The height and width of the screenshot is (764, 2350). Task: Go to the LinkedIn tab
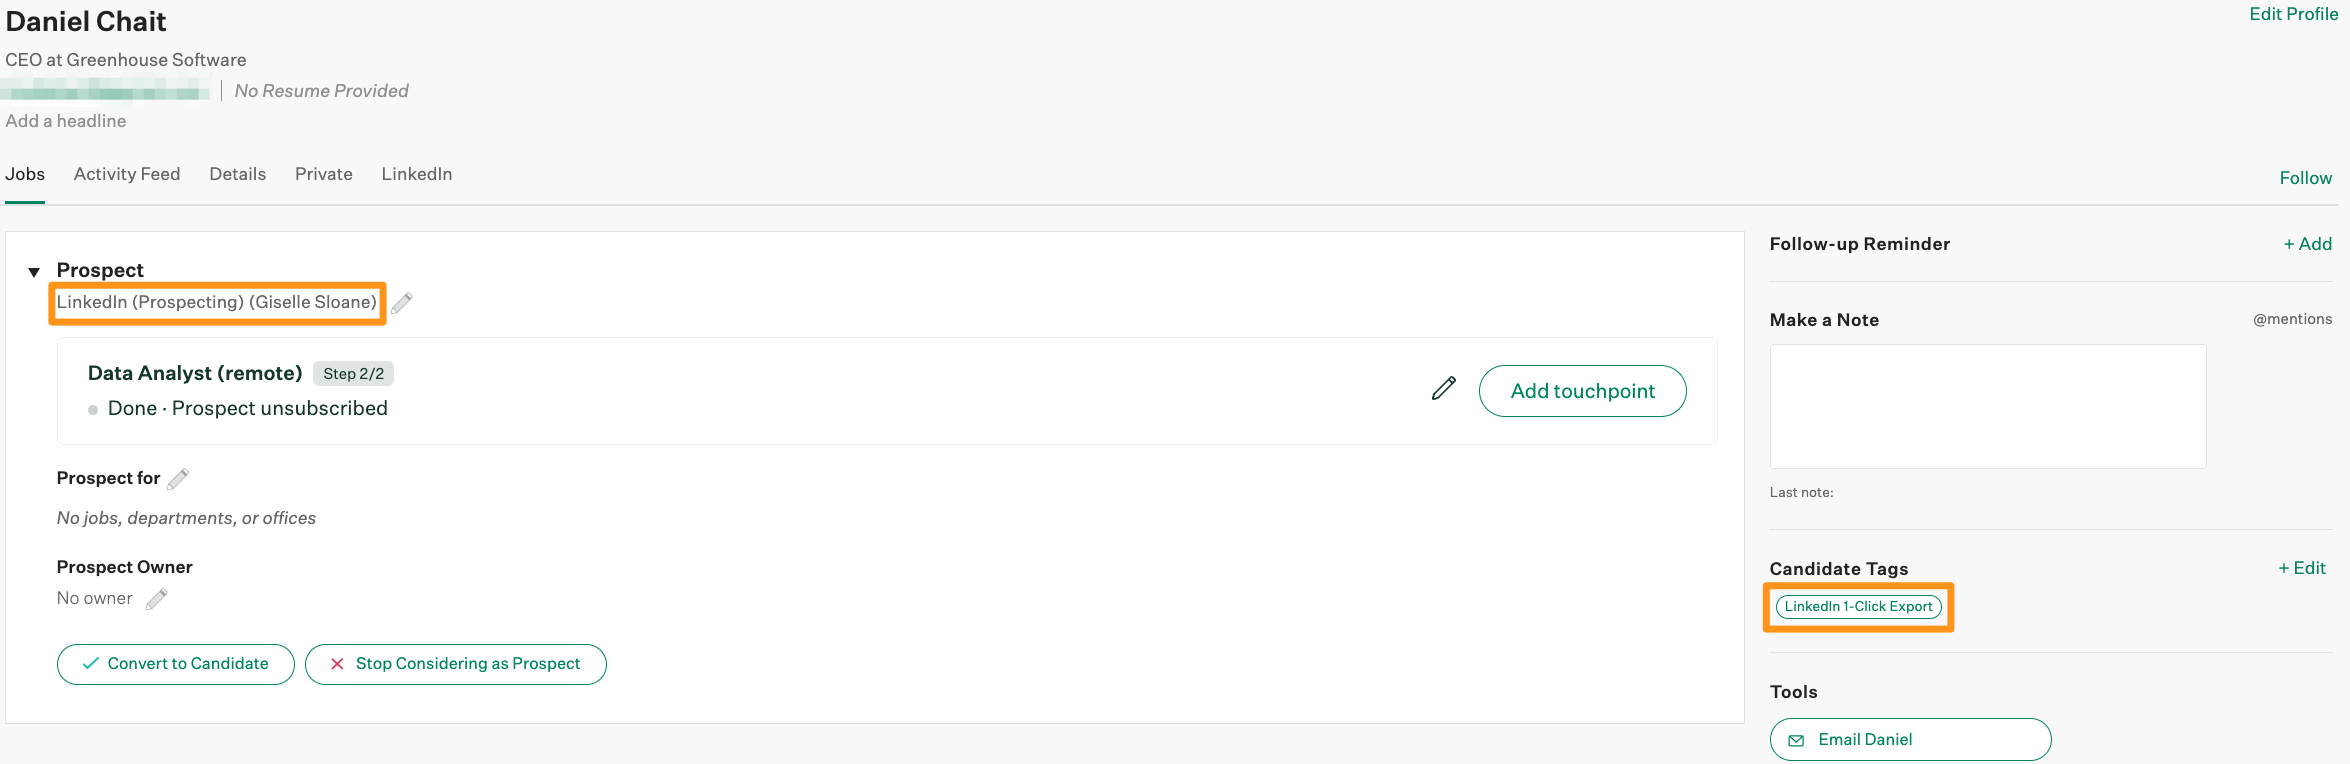click(x=417, y=174)
